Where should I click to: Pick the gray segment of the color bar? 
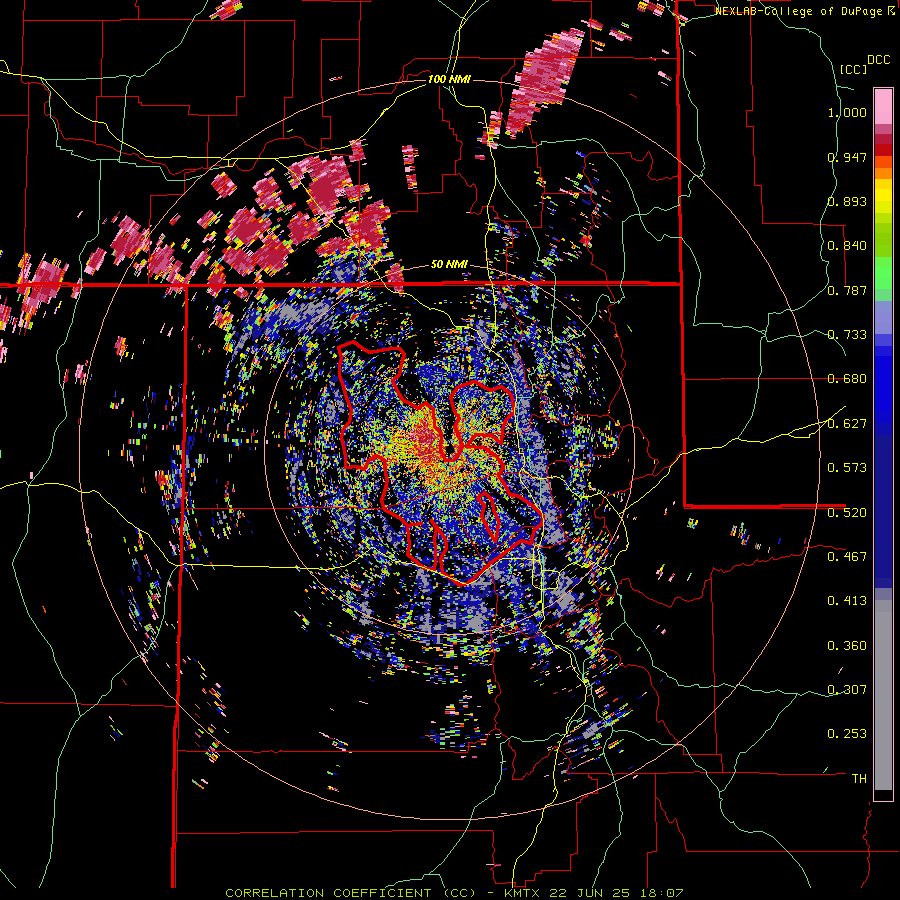click(x=883, y=695)
